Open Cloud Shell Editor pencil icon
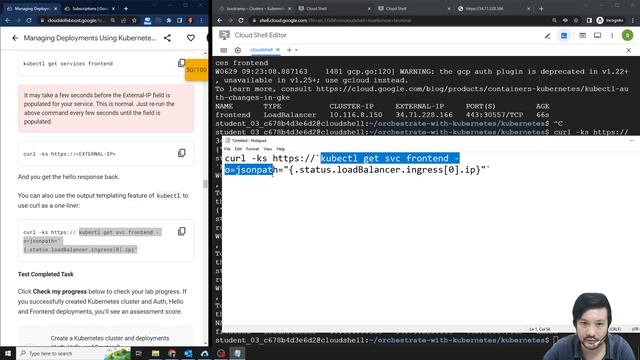Image resolution: width=640 pixels, height=360 pixels. coord(547,36)
